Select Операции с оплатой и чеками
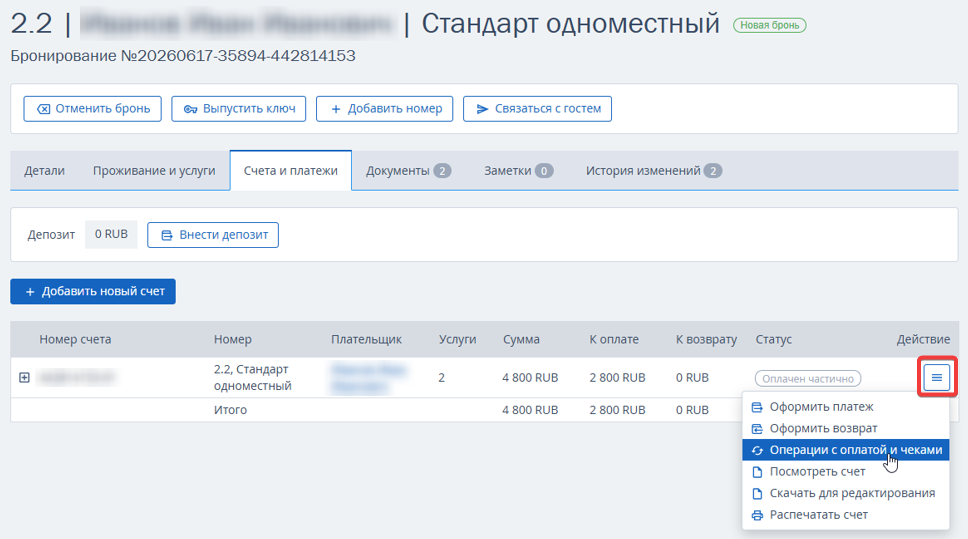 click(846, 450)
